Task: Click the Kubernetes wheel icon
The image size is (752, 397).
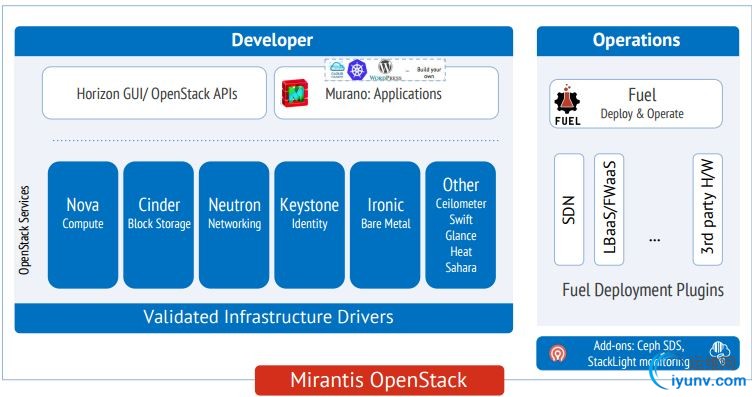Action: [357, 70]
